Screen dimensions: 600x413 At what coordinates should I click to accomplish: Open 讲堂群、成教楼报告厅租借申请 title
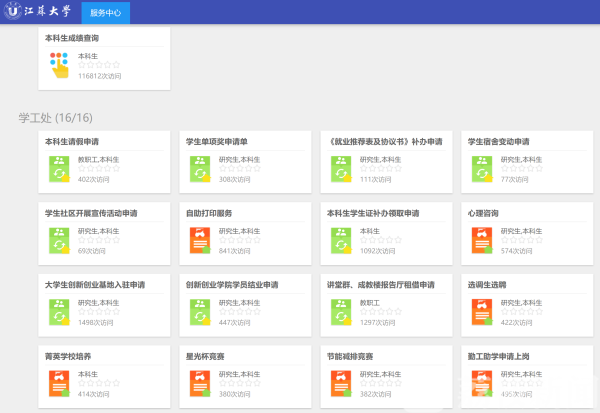click(x=380, y=284)
